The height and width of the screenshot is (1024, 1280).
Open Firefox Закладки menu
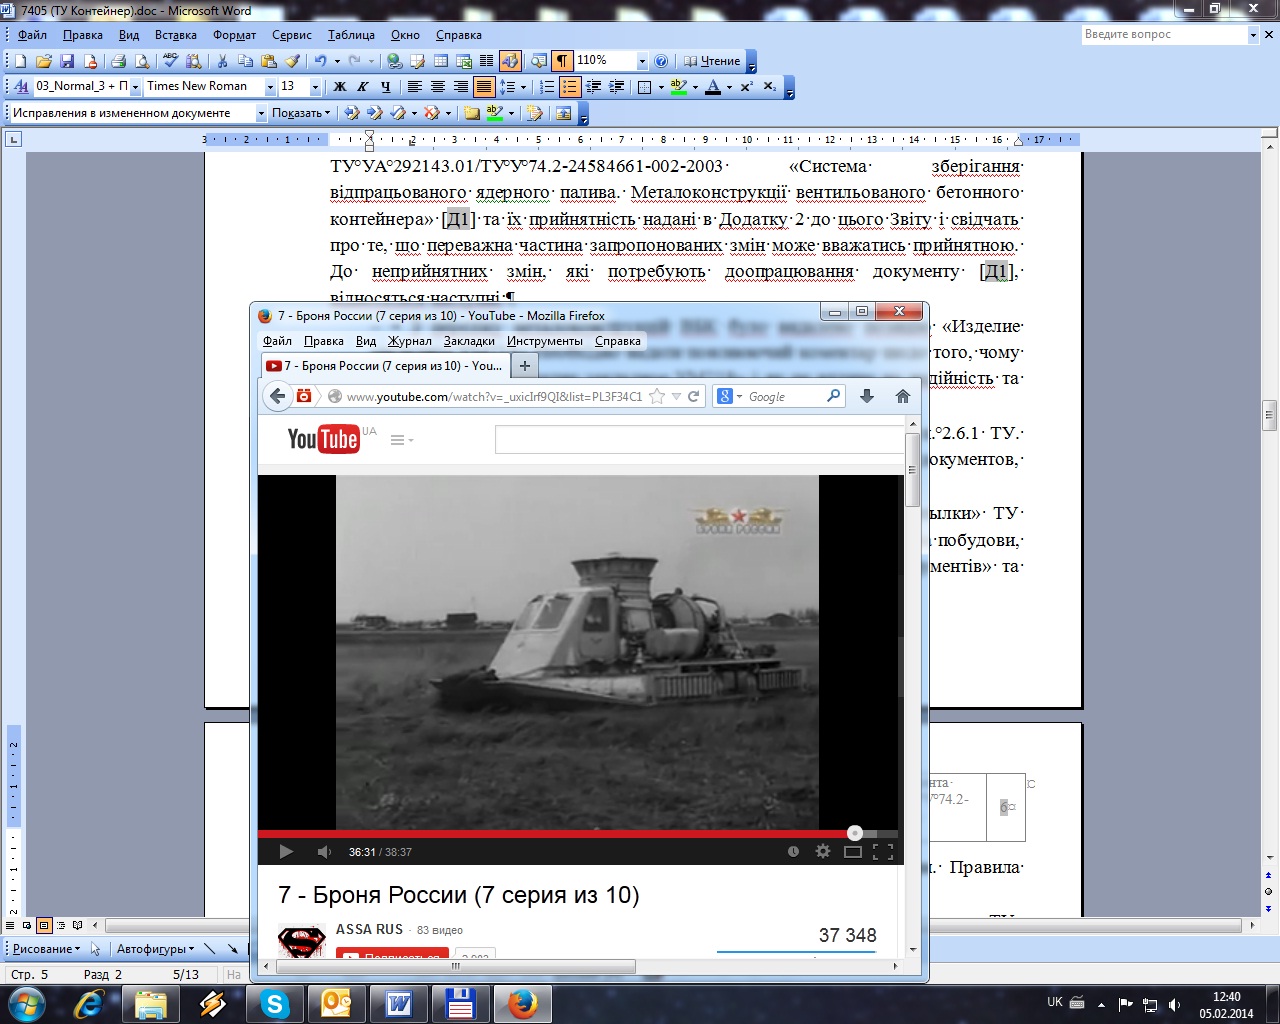click(469, 341)
